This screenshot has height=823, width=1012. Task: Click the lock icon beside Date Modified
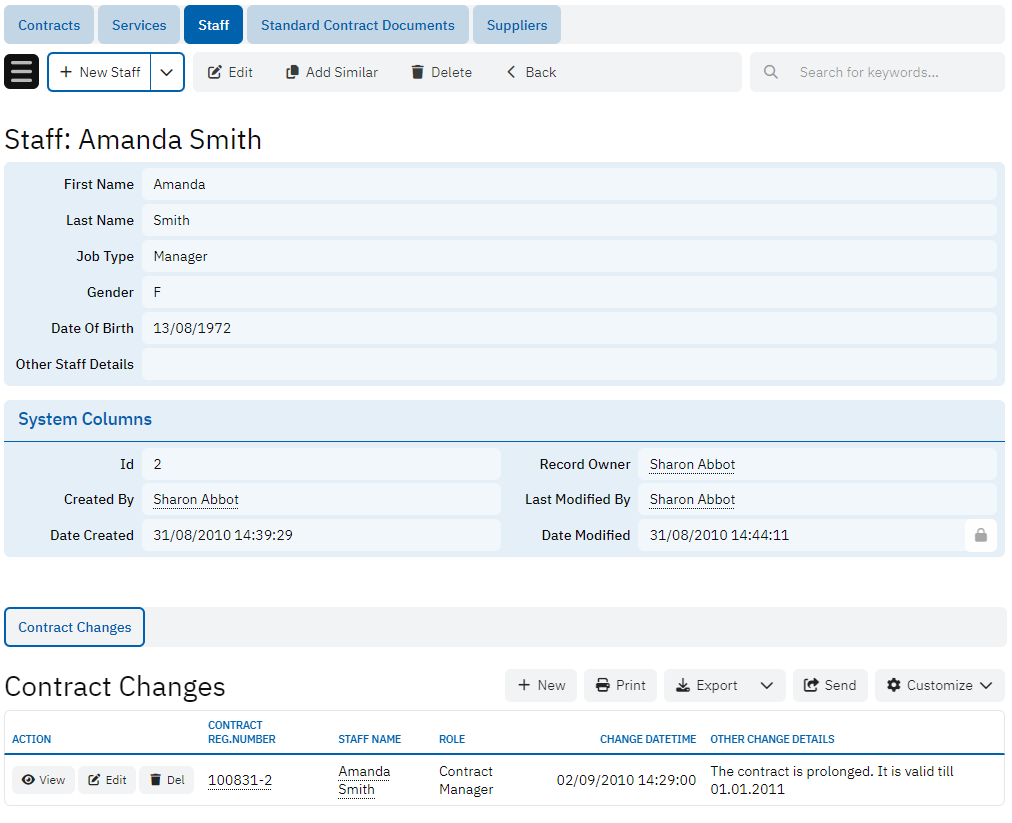point(980,536)
